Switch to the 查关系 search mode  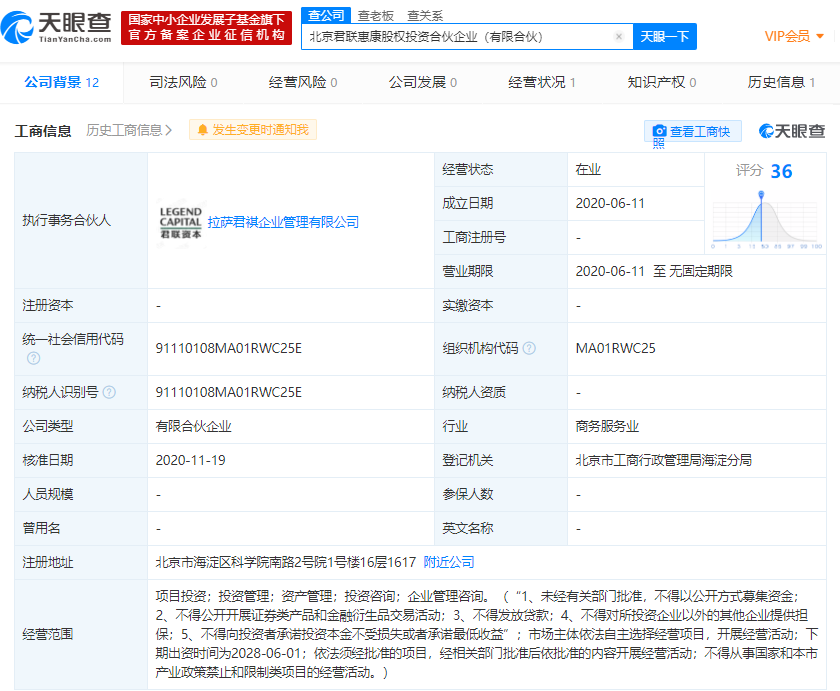click(x=424, y=15)
